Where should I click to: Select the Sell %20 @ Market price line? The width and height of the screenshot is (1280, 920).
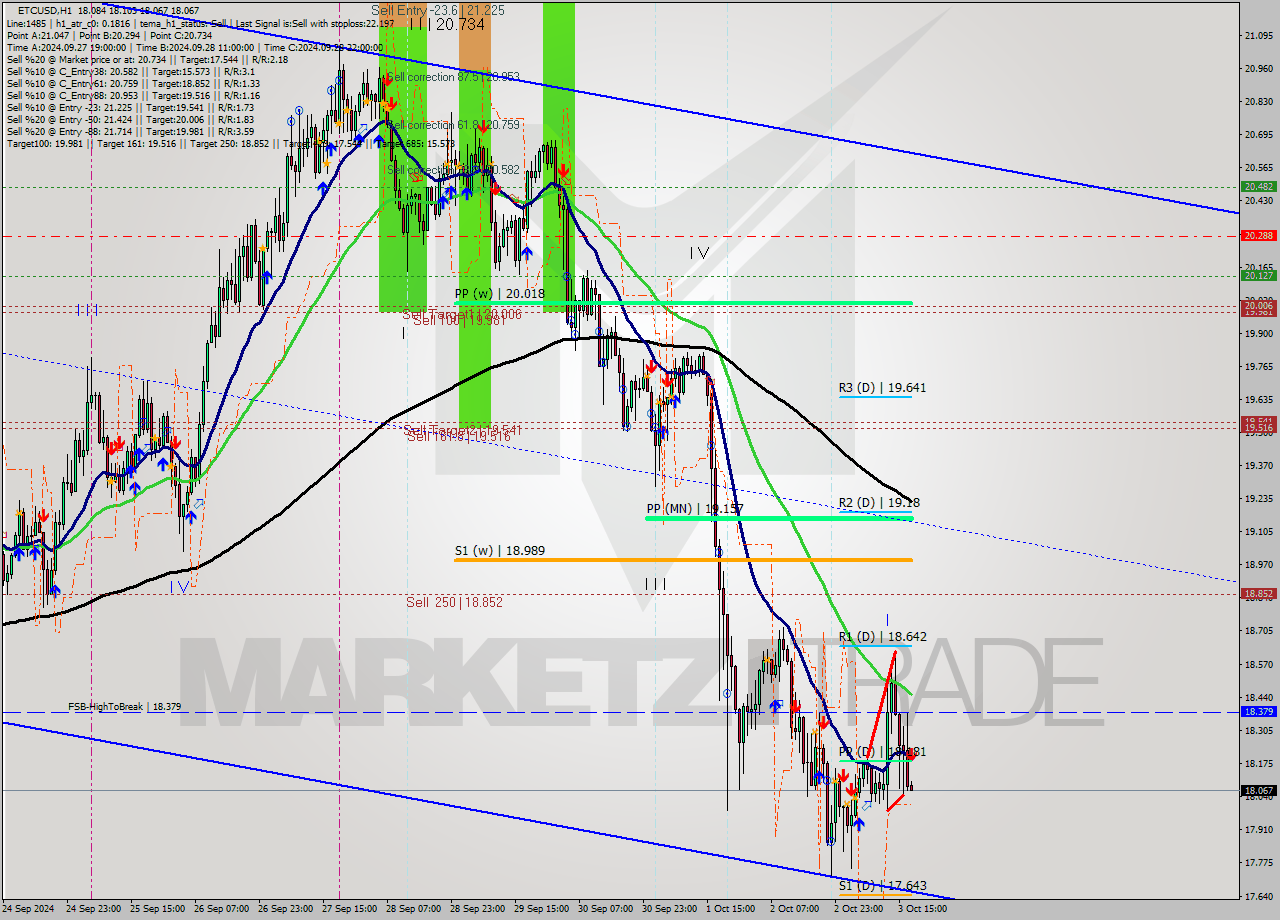(147, 60)
